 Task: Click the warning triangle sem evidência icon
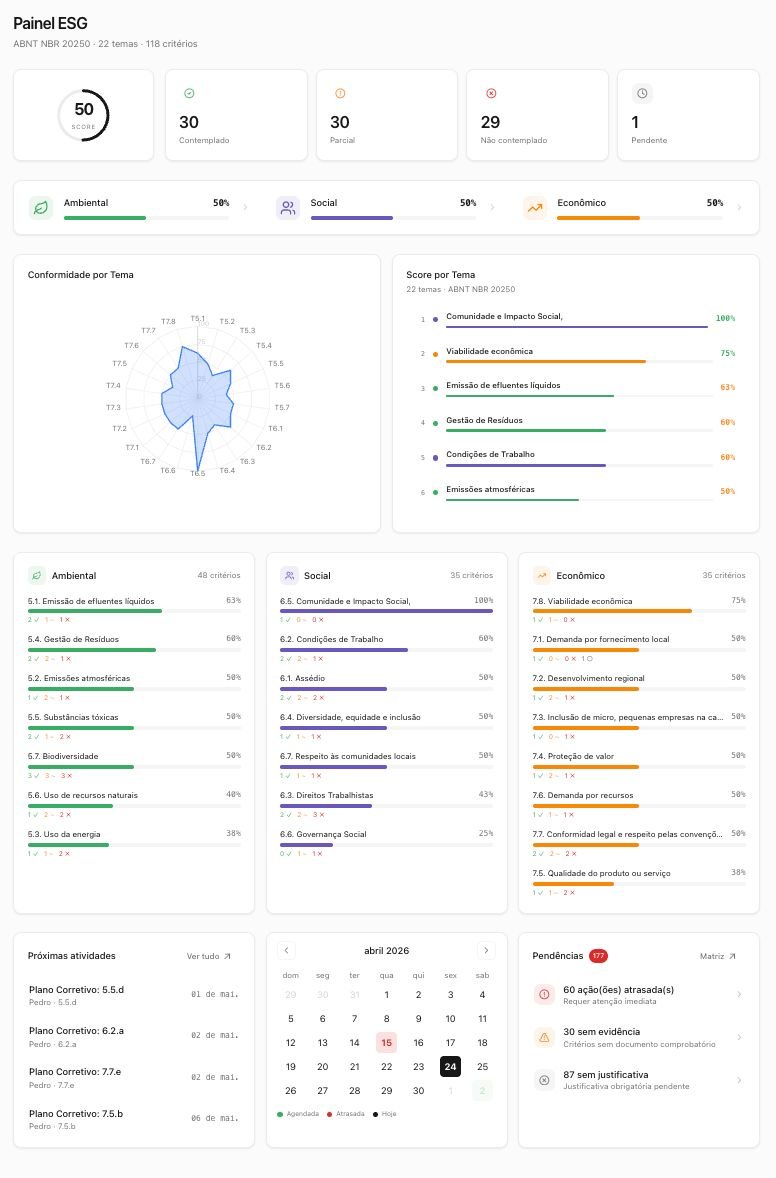pos(545,1038)
